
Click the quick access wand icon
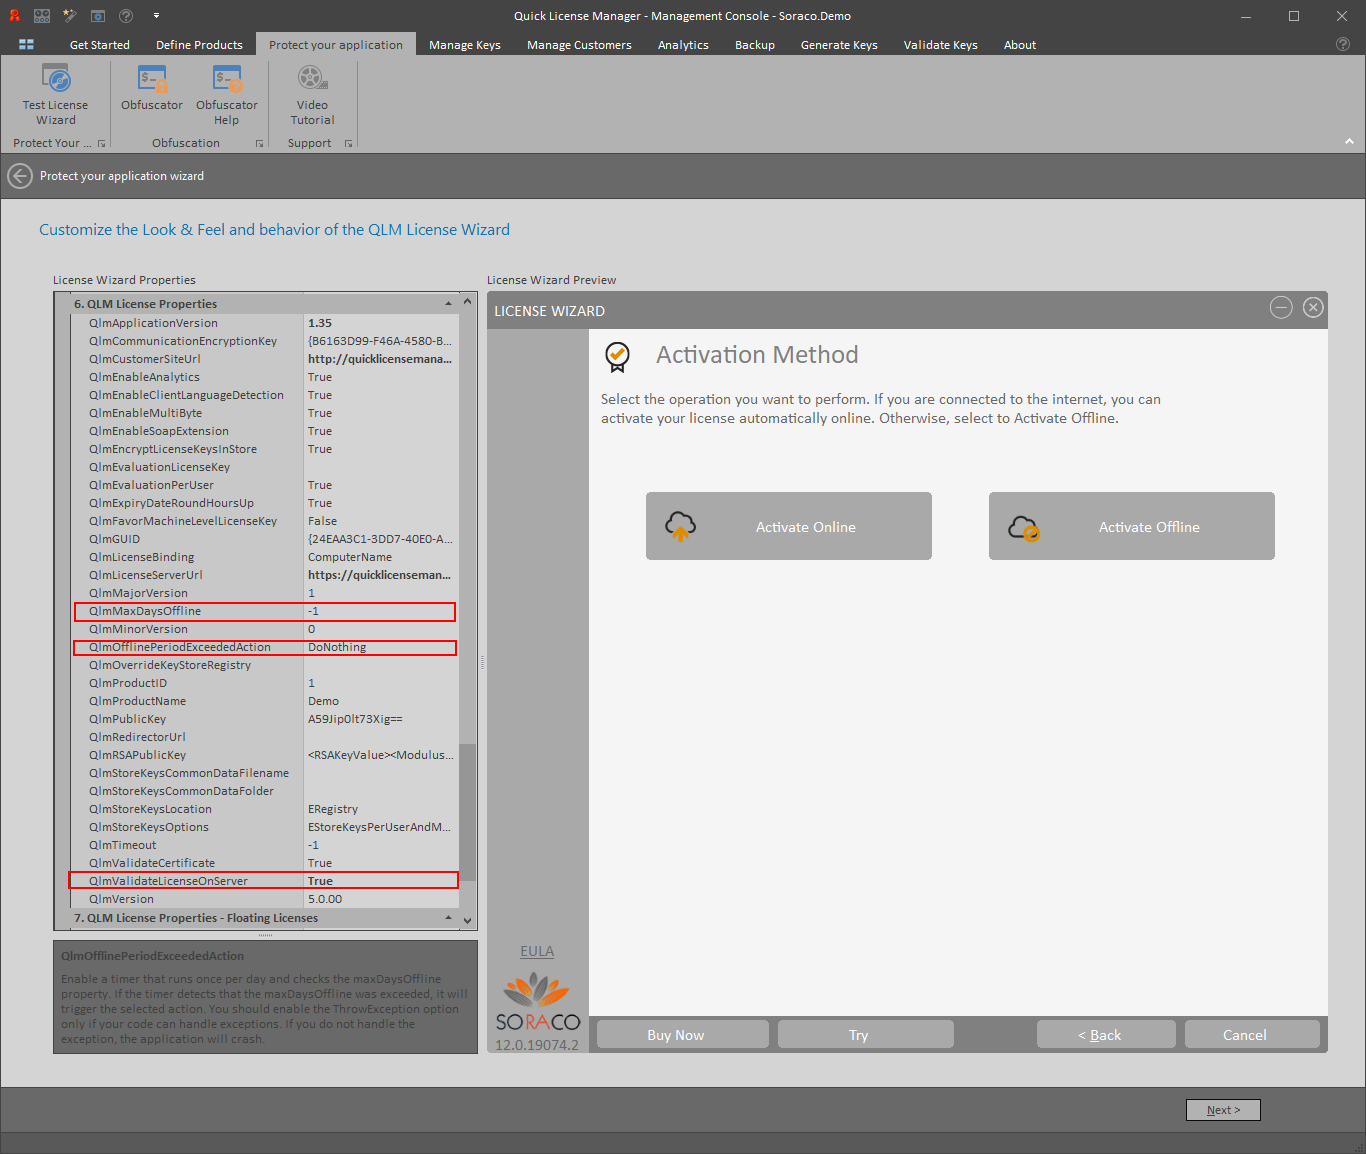69,15
